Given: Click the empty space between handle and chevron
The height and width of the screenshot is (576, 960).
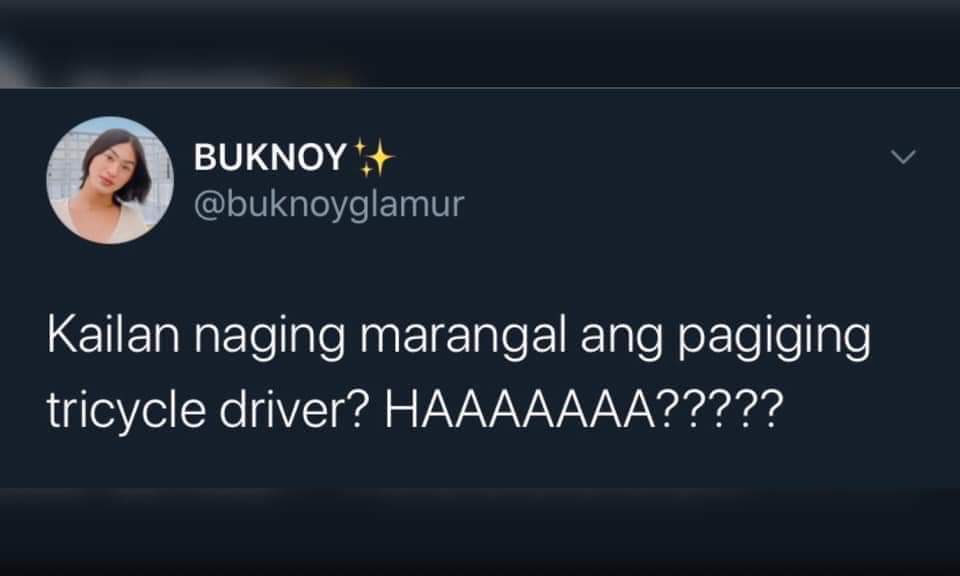Looking at the screenshot, I should 673,184.
